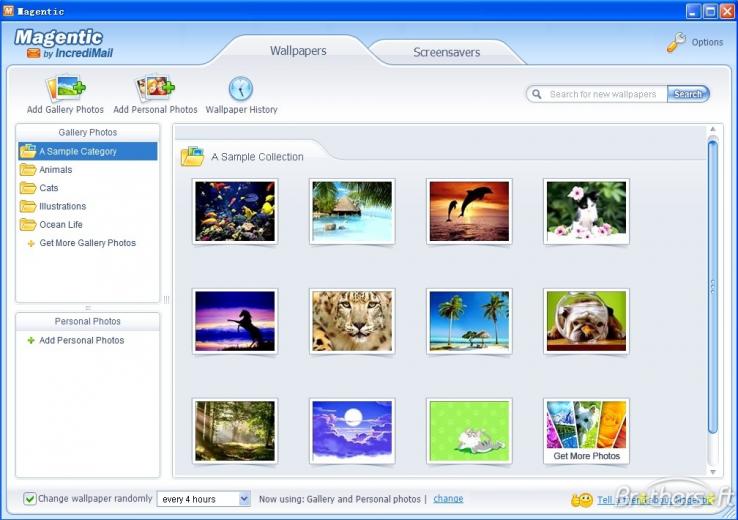Select the Cats category

point(49,188)
